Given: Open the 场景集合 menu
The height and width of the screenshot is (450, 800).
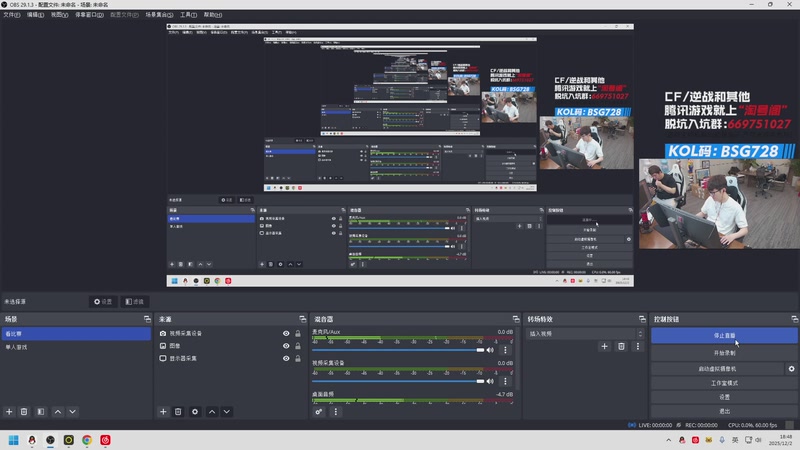Looking at the screenshot, I should tap(159, 15).
